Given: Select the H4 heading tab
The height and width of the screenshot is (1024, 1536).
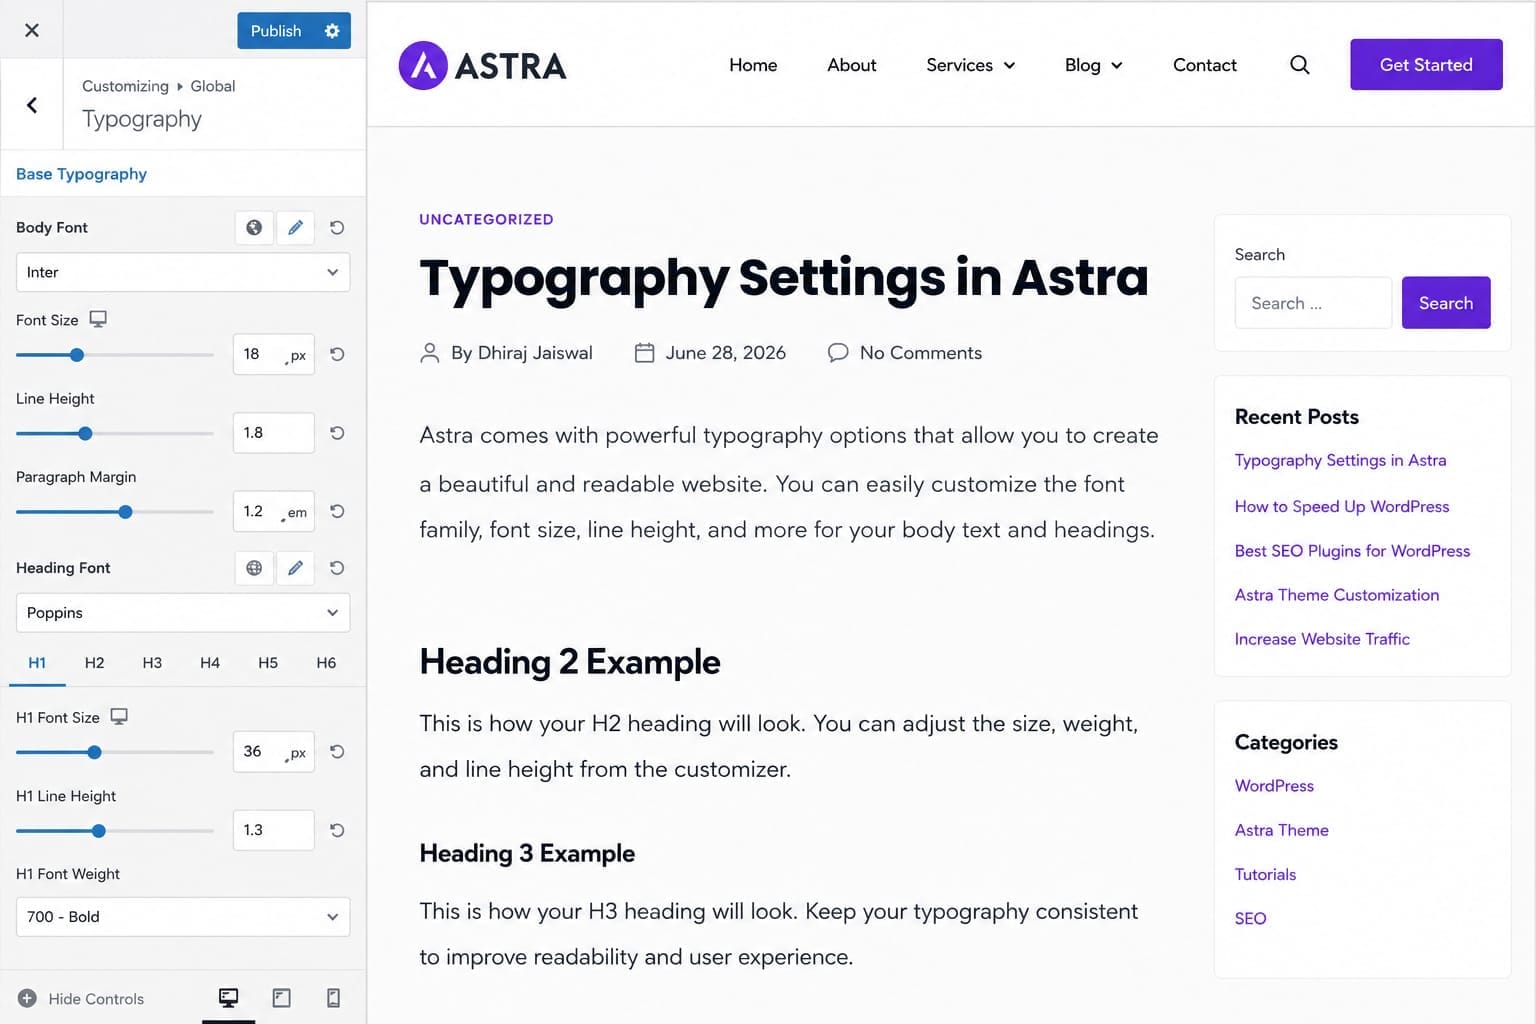Looking at the screenshot, I should pos(210,663).
